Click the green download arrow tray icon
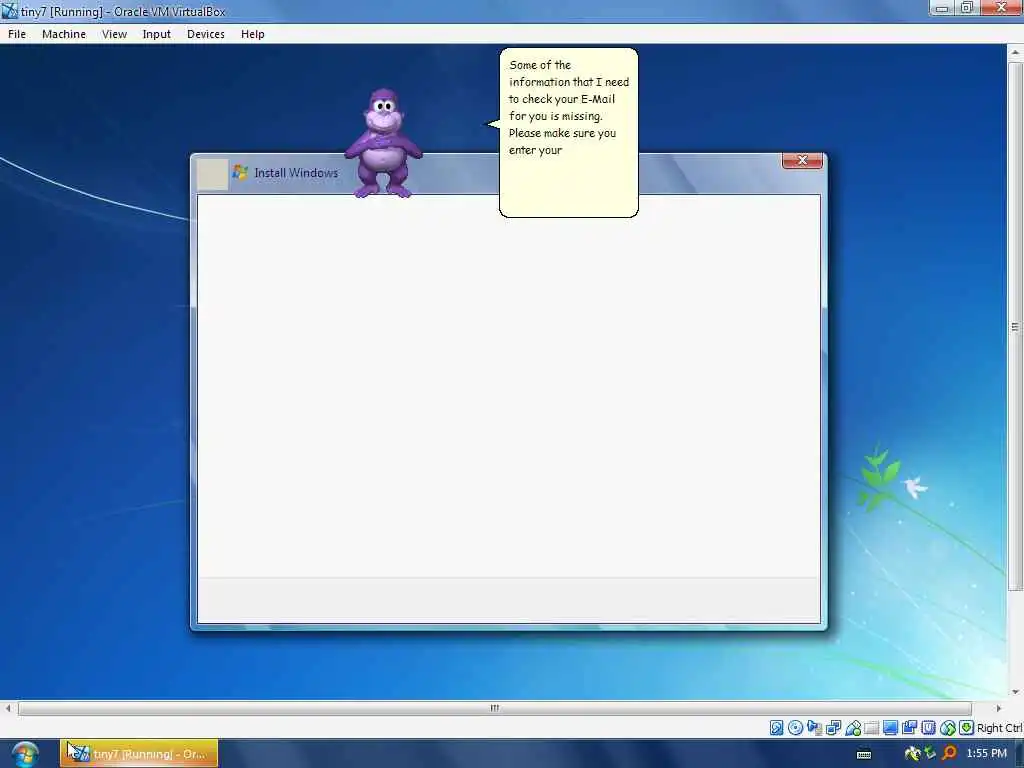This screenshot has height=768, width=1024. 930,753
